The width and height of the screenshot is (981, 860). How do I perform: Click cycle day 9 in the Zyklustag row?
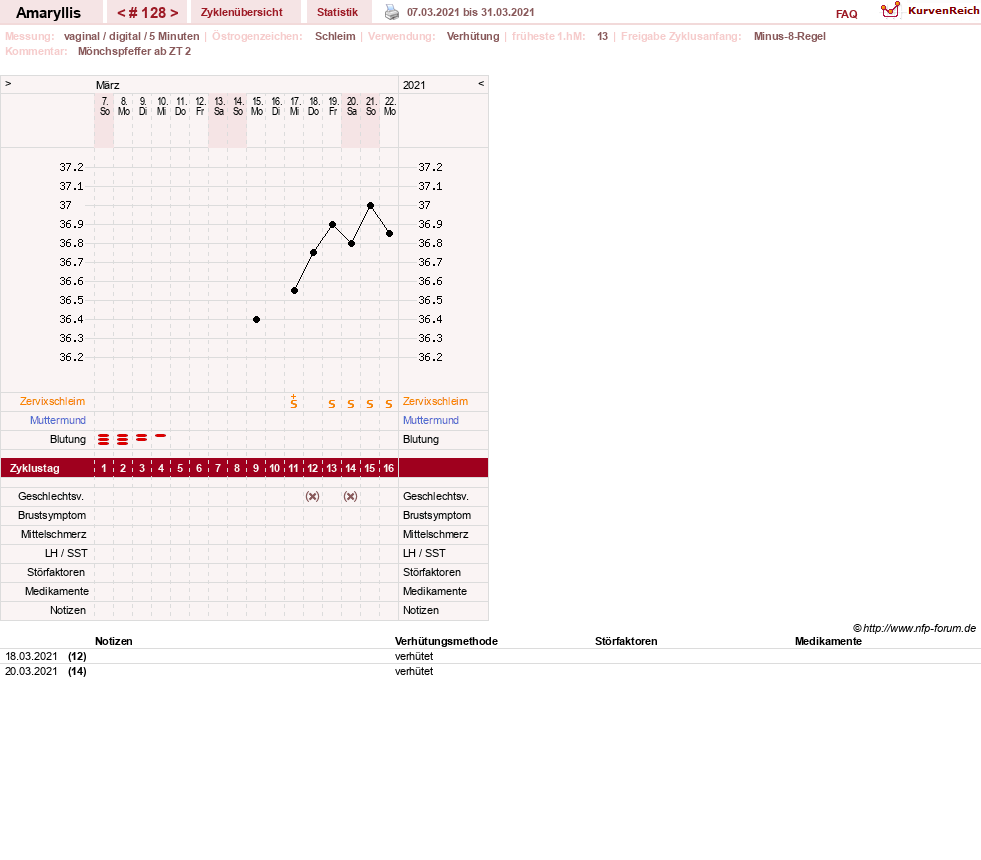click(x=256, y=468)
